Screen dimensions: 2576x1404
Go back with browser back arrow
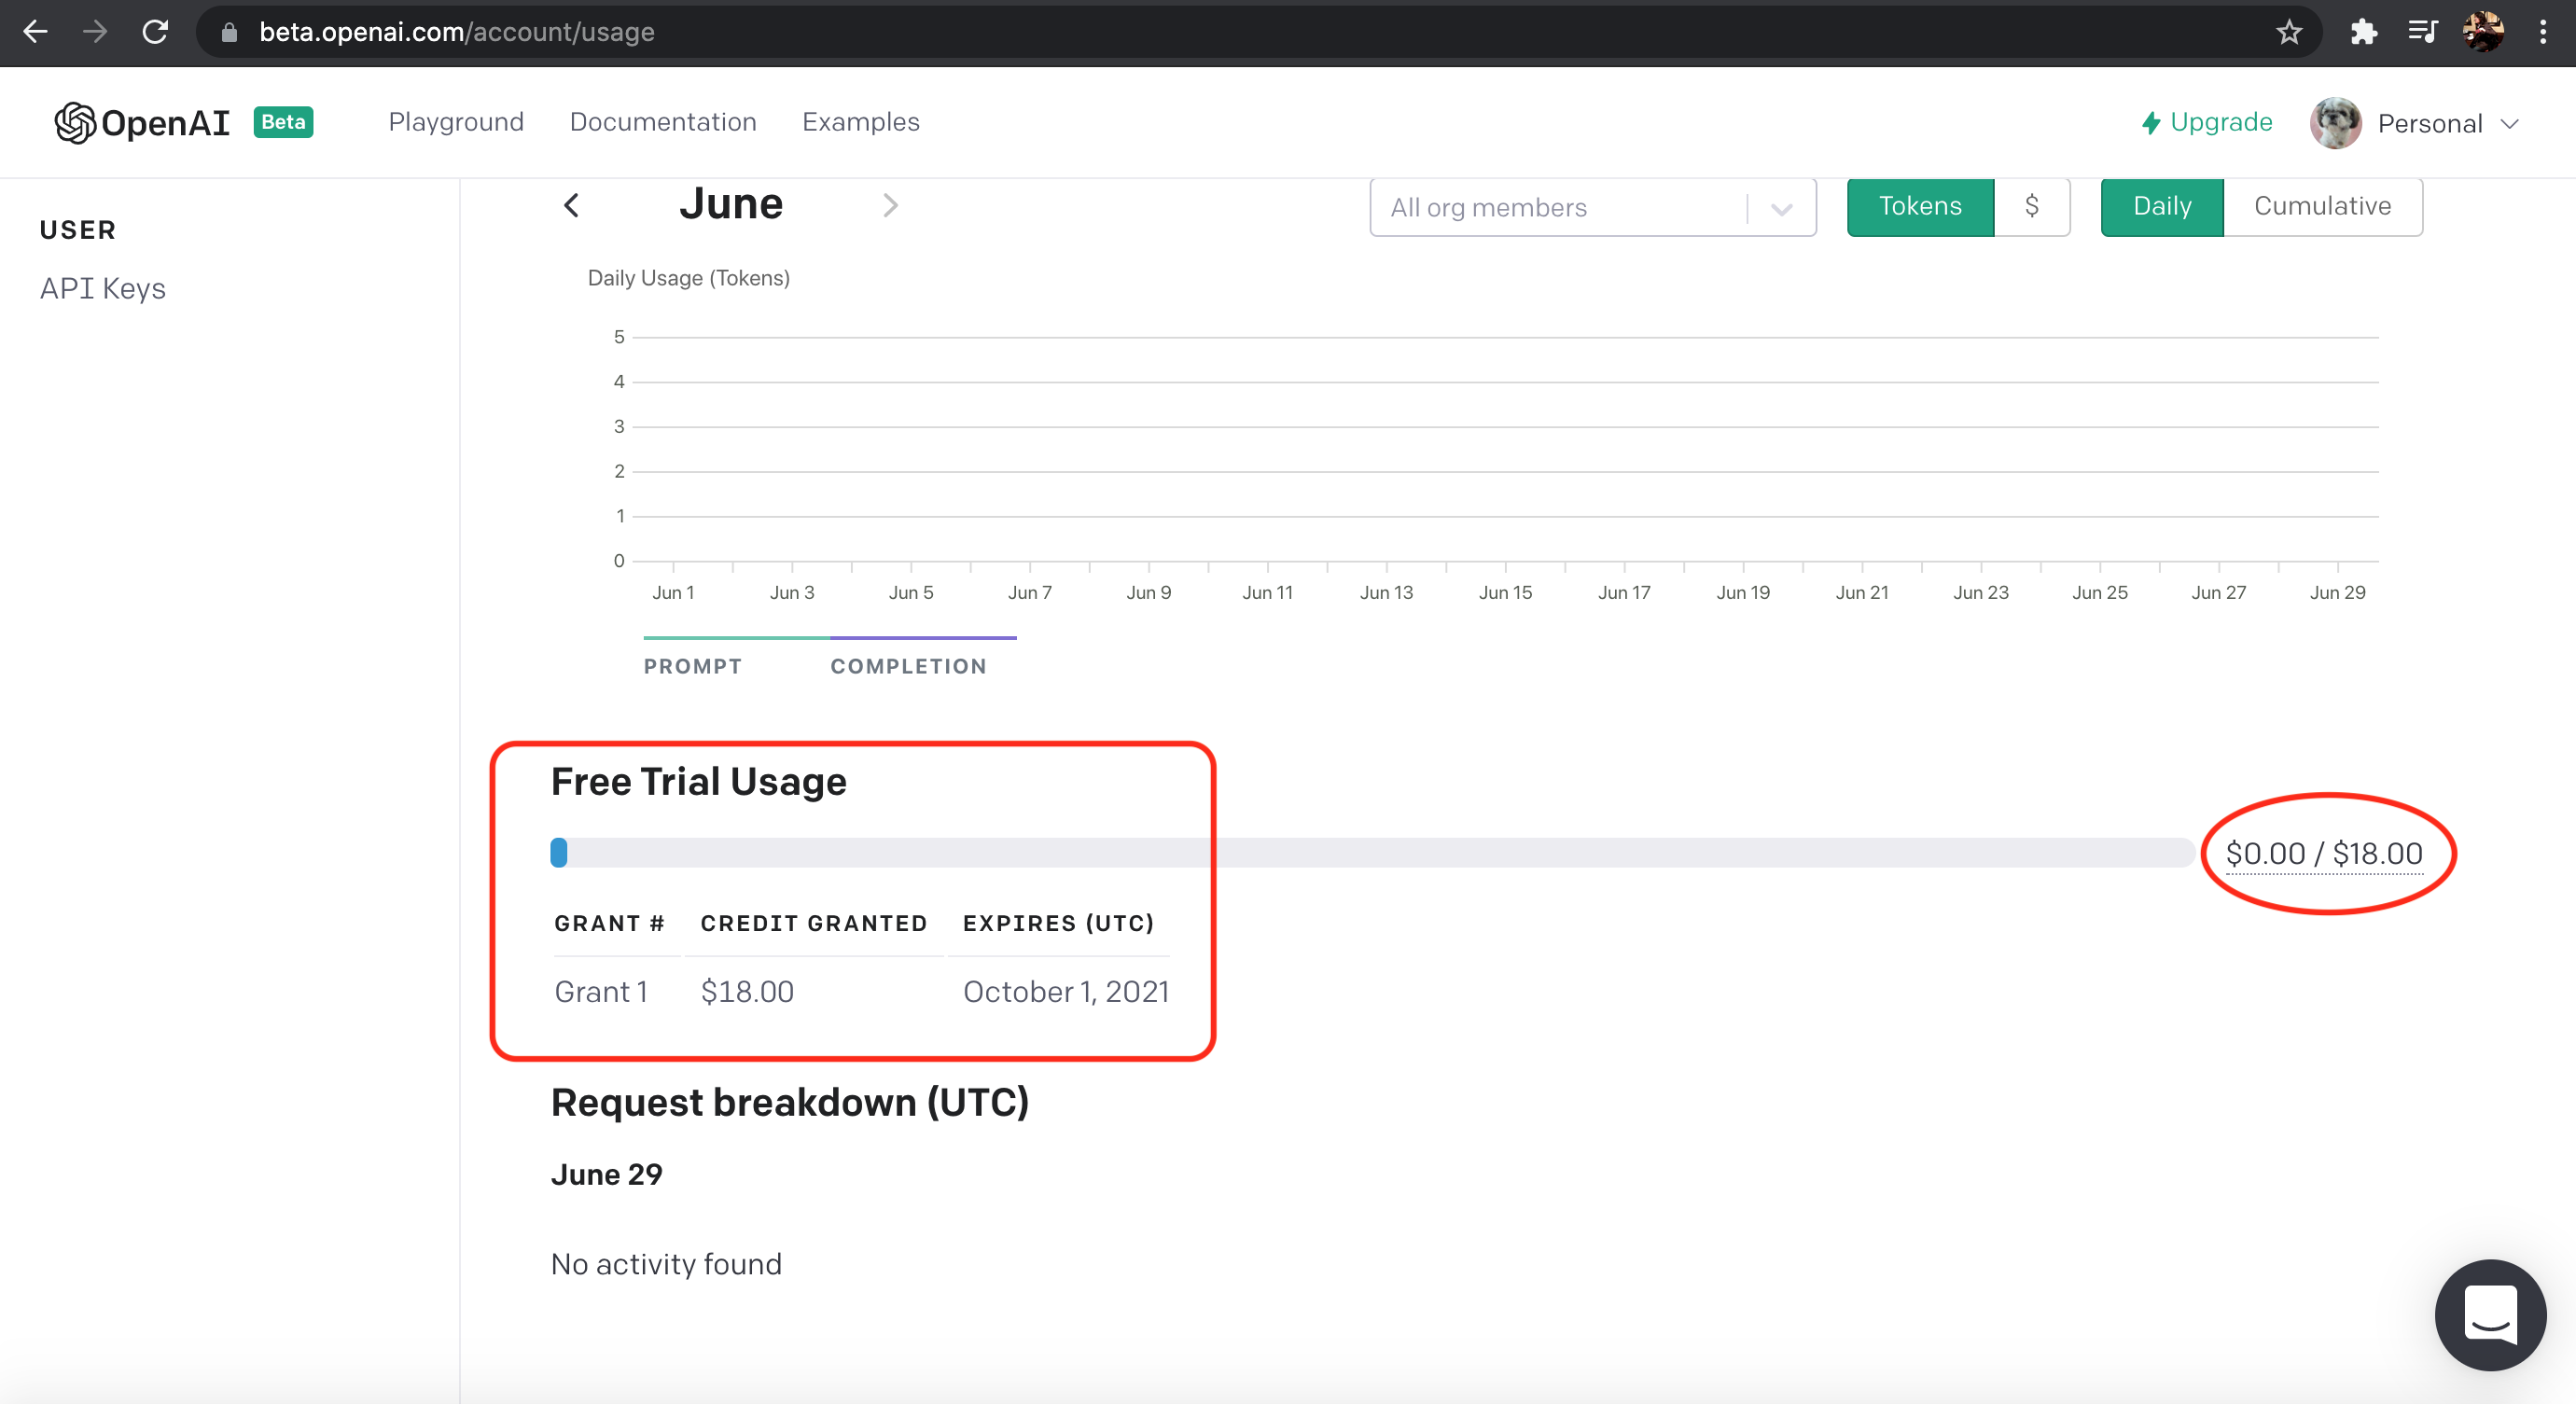tap(35, 32)
